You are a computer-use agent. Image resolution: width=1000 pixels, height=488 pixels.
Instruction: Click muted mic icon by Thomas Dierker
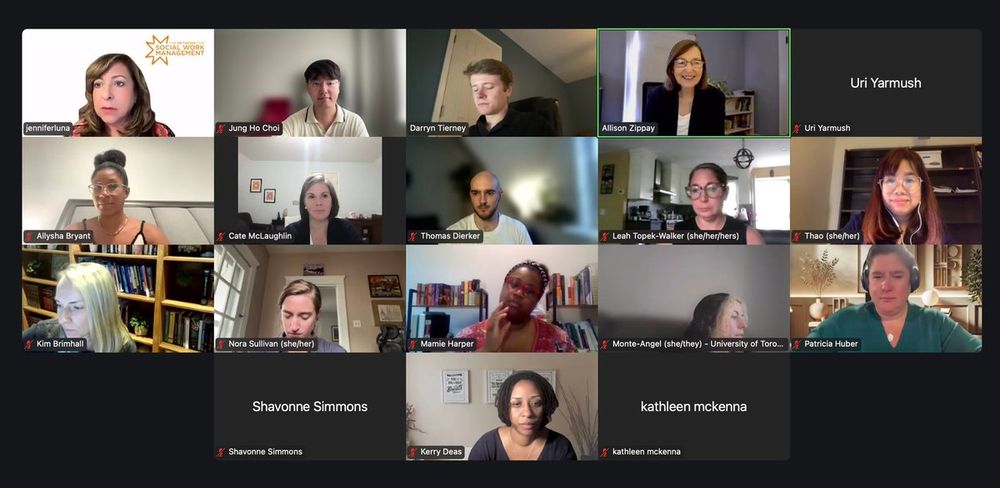[413, 237]
